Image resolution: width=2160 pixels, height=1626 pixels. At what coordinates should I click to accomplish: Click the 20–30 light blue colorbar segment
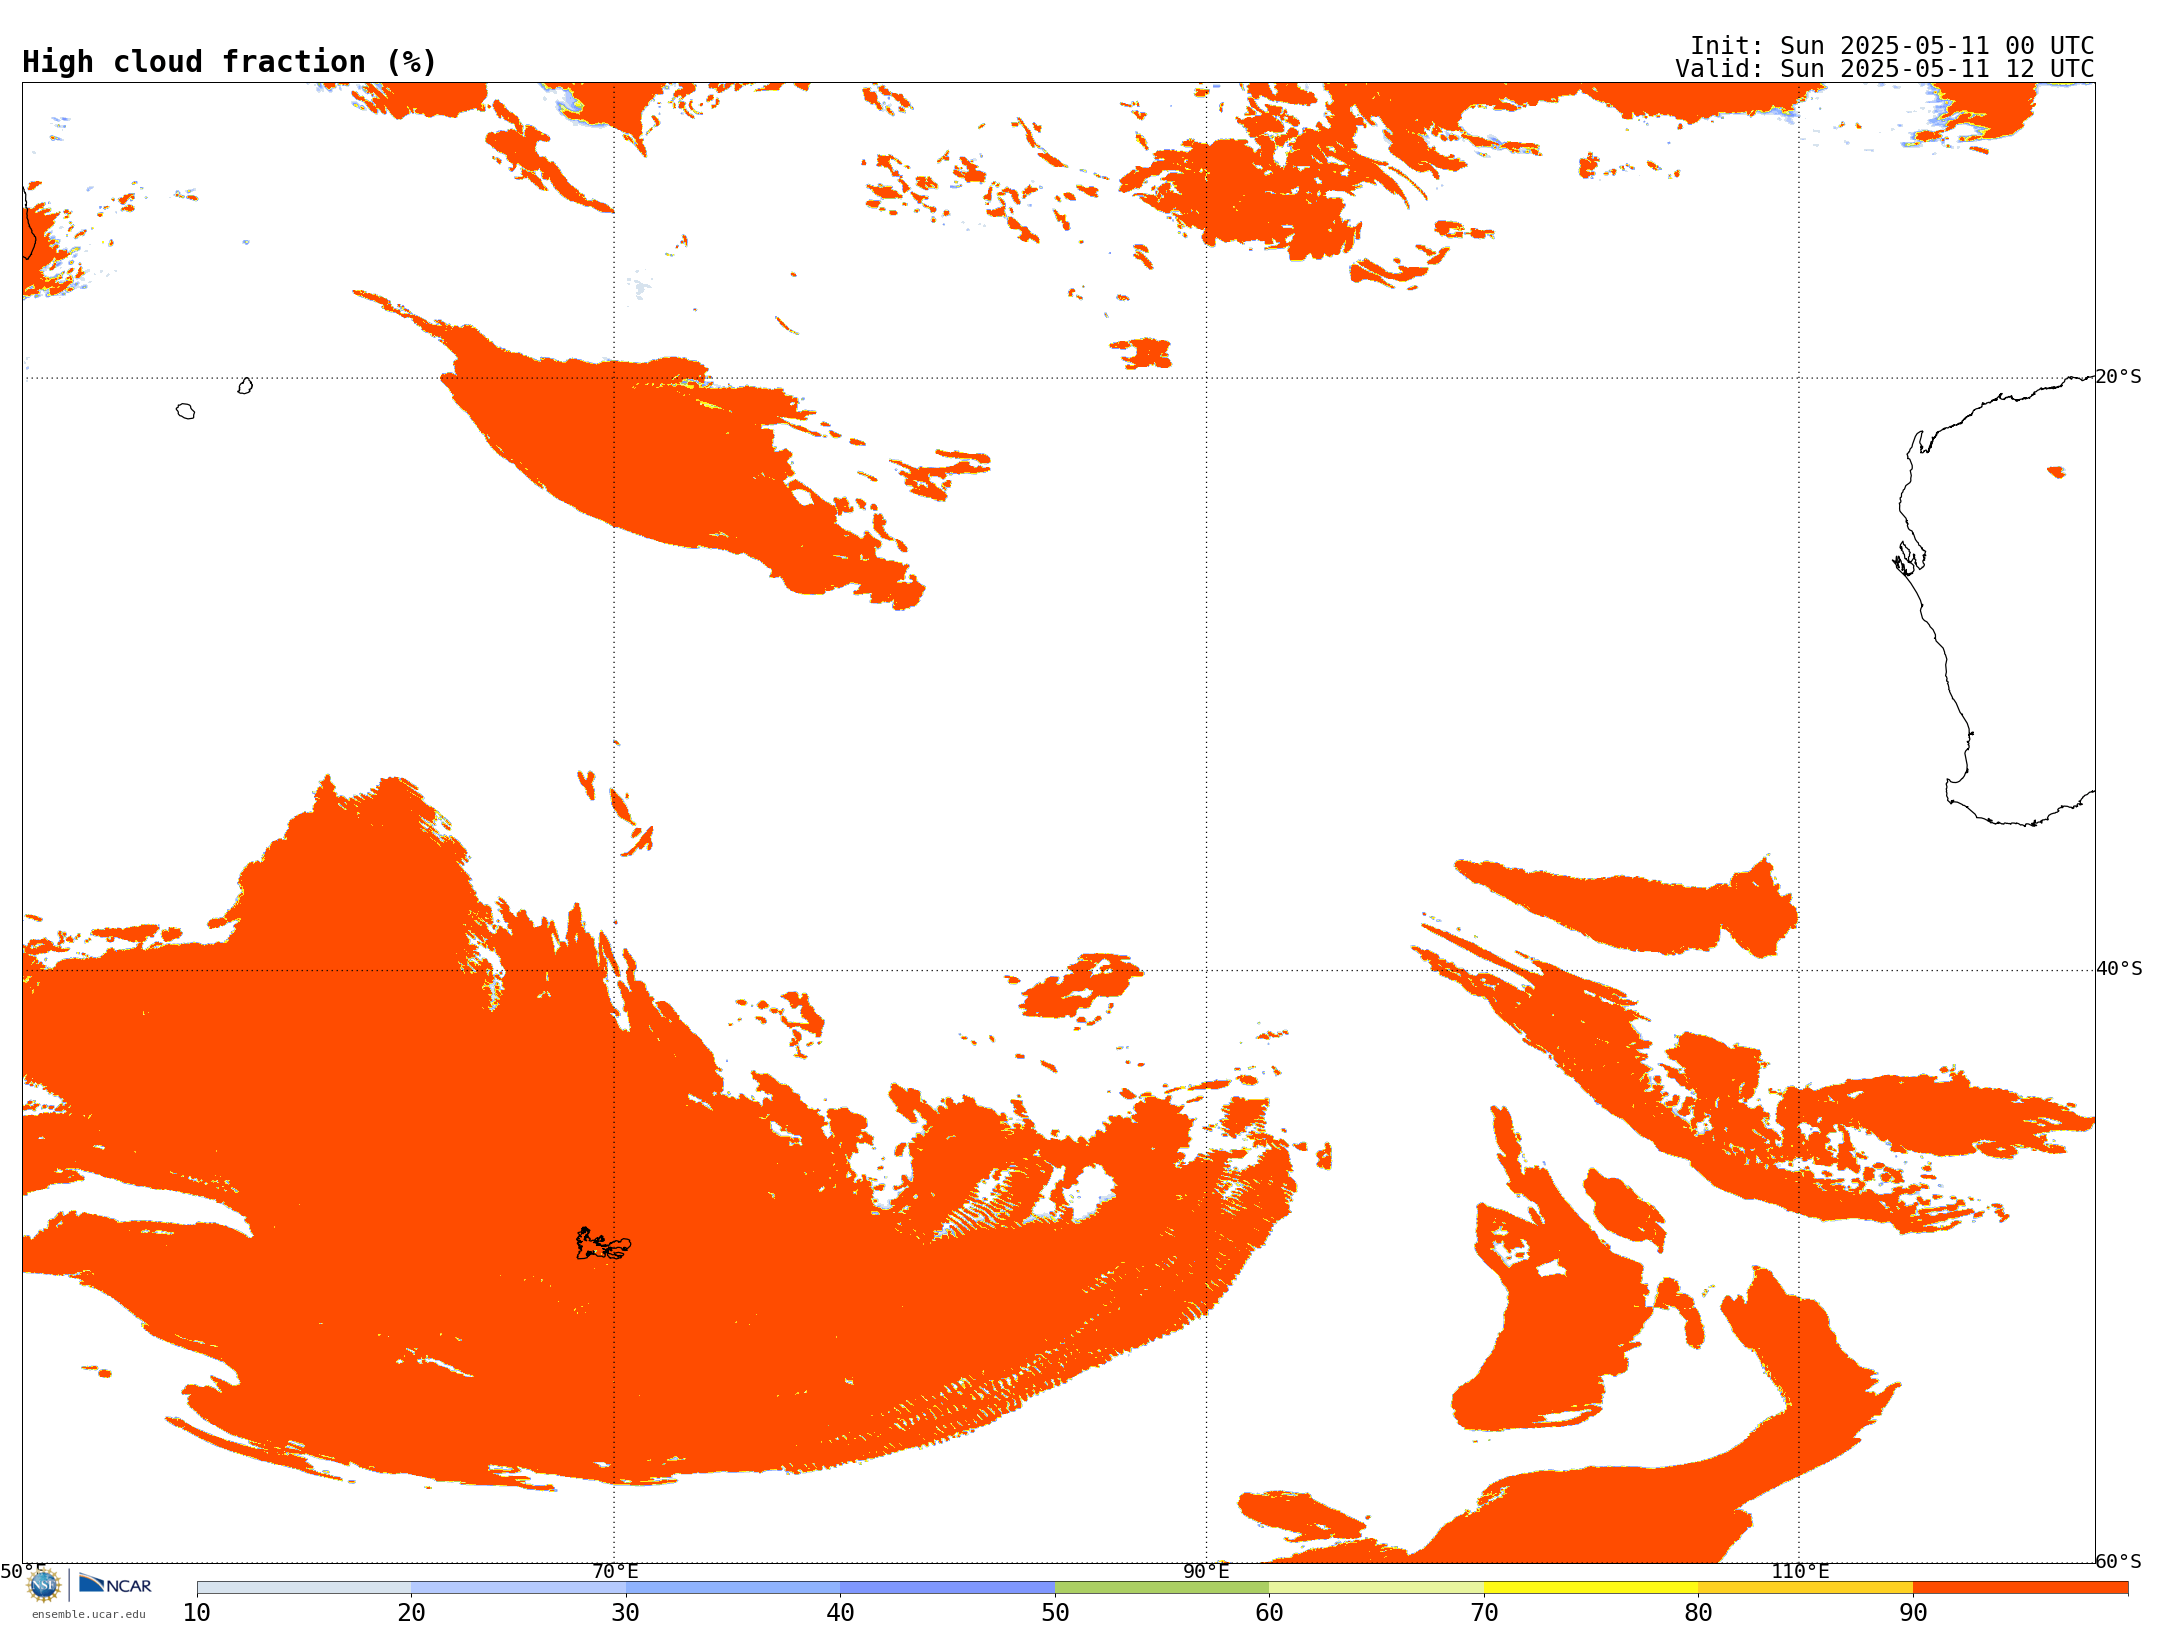pyautogui.click(x=518, y=1588)
